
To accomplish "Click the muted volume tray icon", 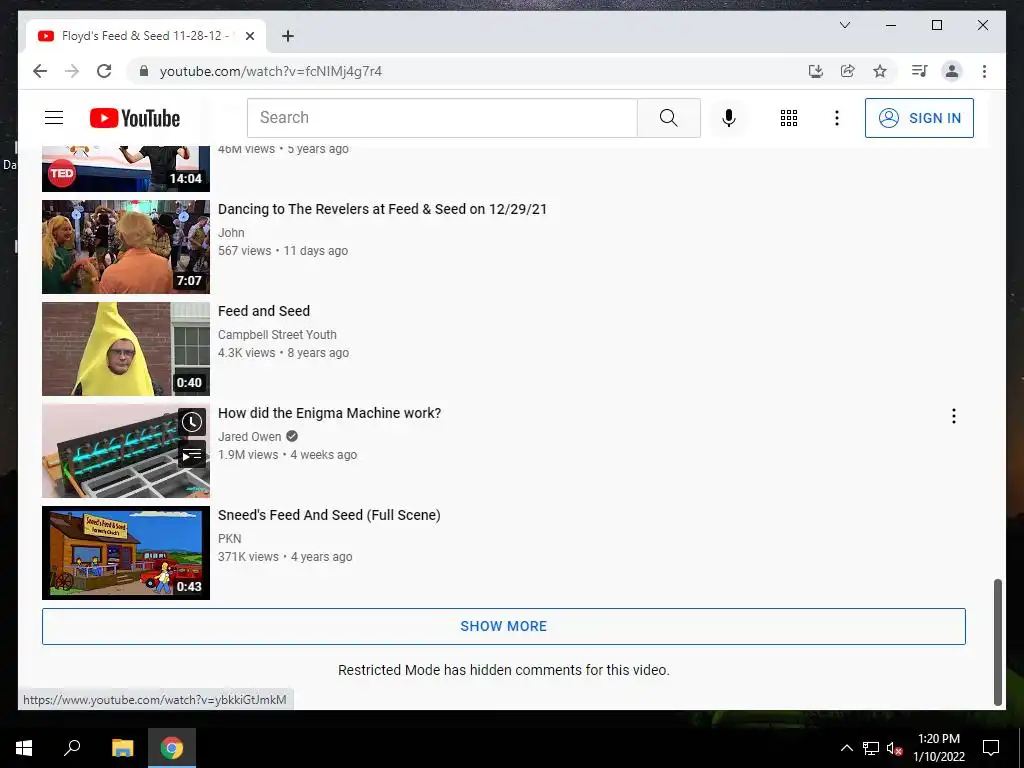I will [895, 748].
